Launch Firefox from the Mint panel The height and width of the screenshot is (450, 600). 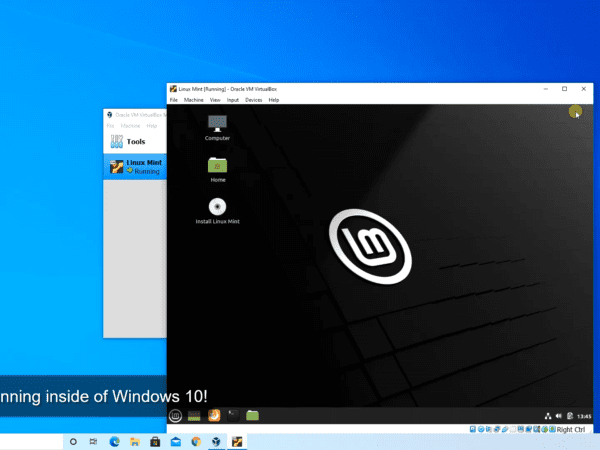(x=214, y=416)
